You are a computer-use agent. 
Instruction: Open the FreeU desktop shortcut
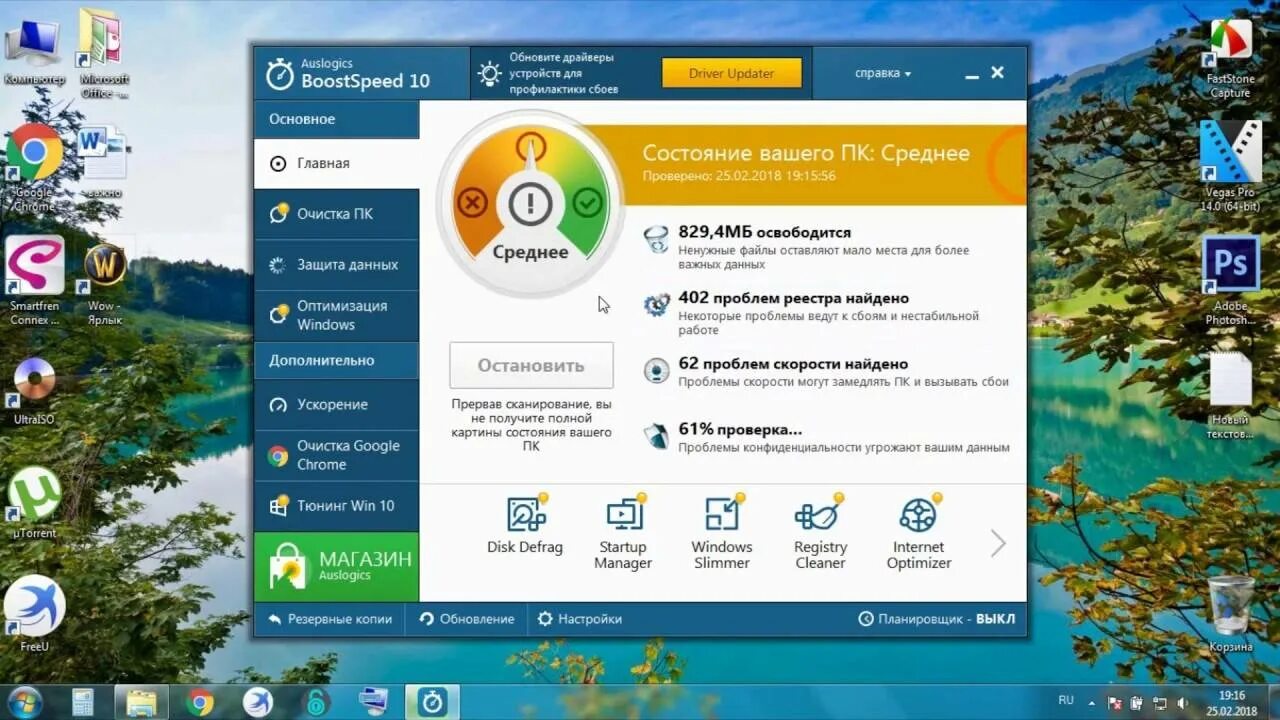click(34, 614)
